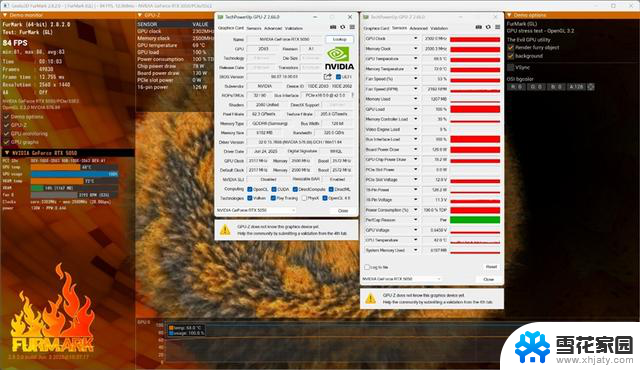Open the Board Power Draw sensor dropdown arrow
The height and width of the screenshot is (370, 640).
click(416, 149)
